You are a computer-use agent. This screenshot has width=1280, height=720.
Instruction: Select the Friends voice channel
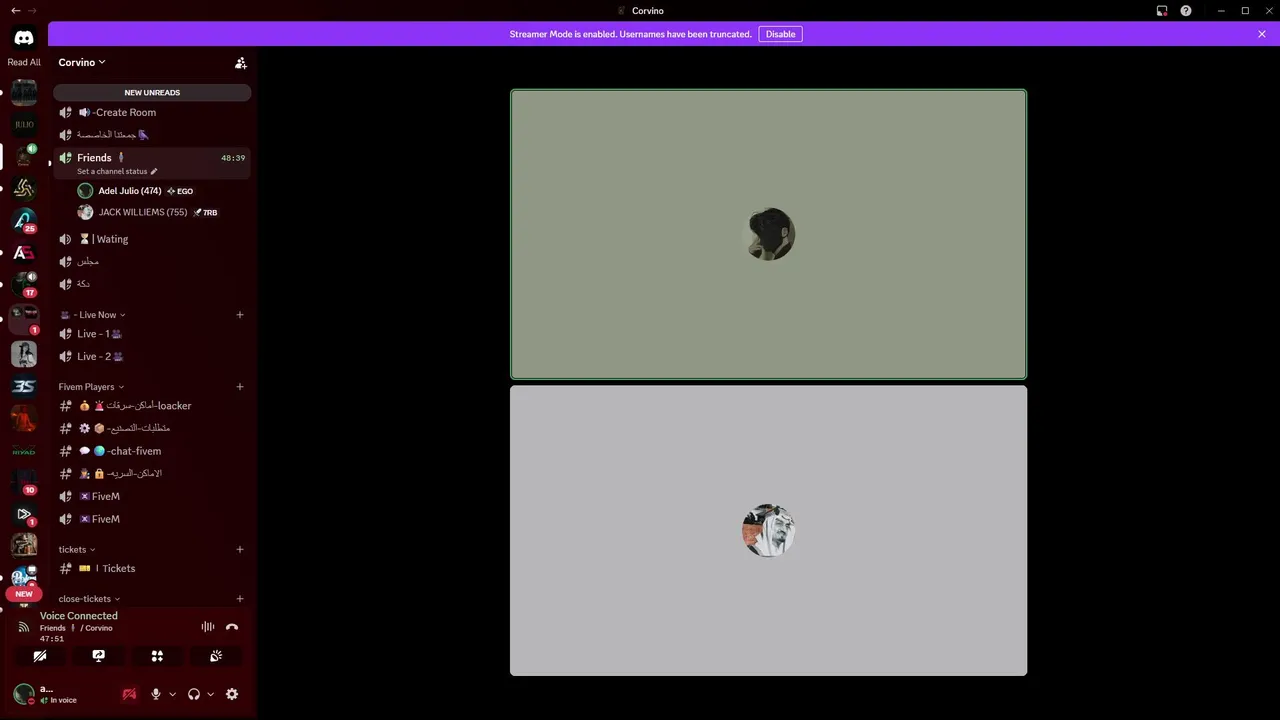pos(152,158)
